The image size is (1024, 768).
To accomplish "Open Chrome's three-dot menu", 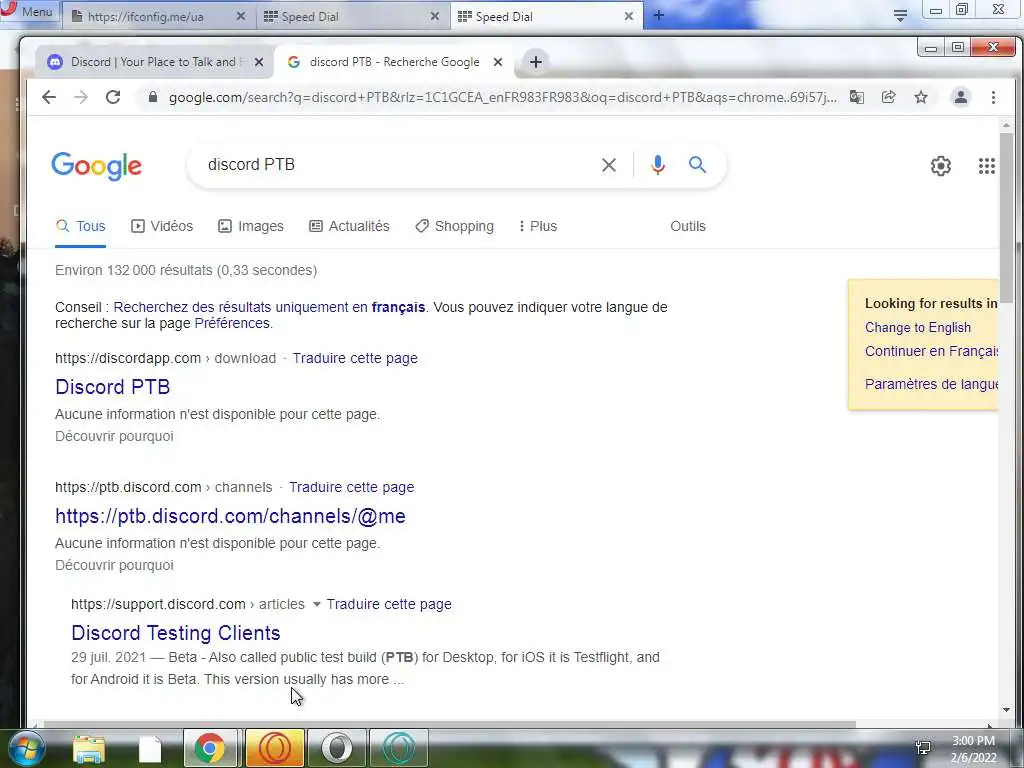I will (x=993, y=97).
